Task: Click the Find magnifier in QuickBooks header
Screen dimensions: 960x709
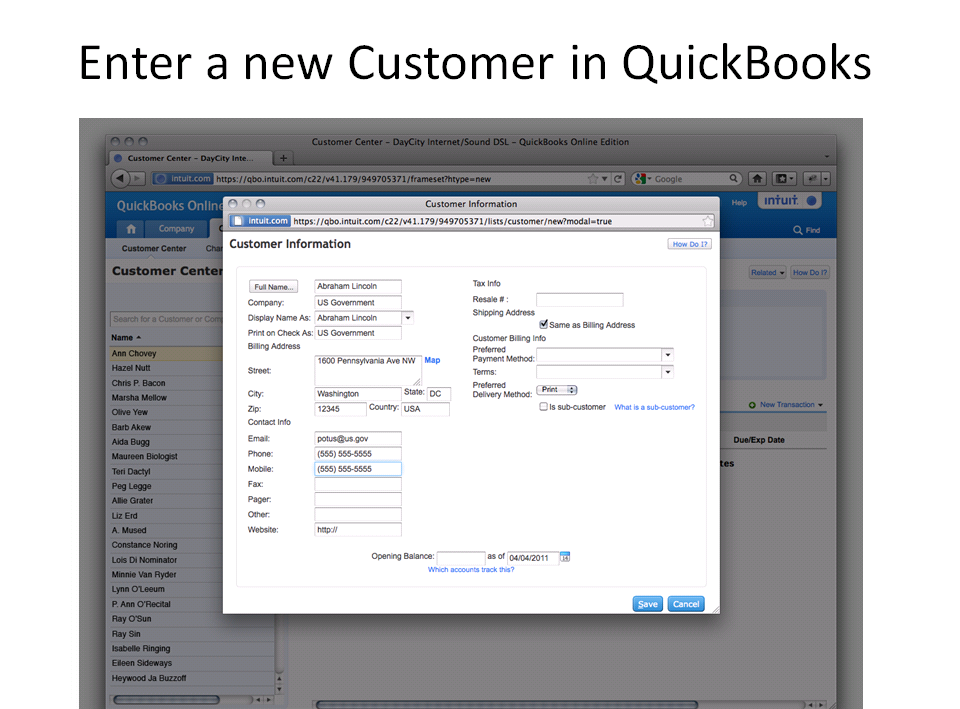Action: [797, 230]
